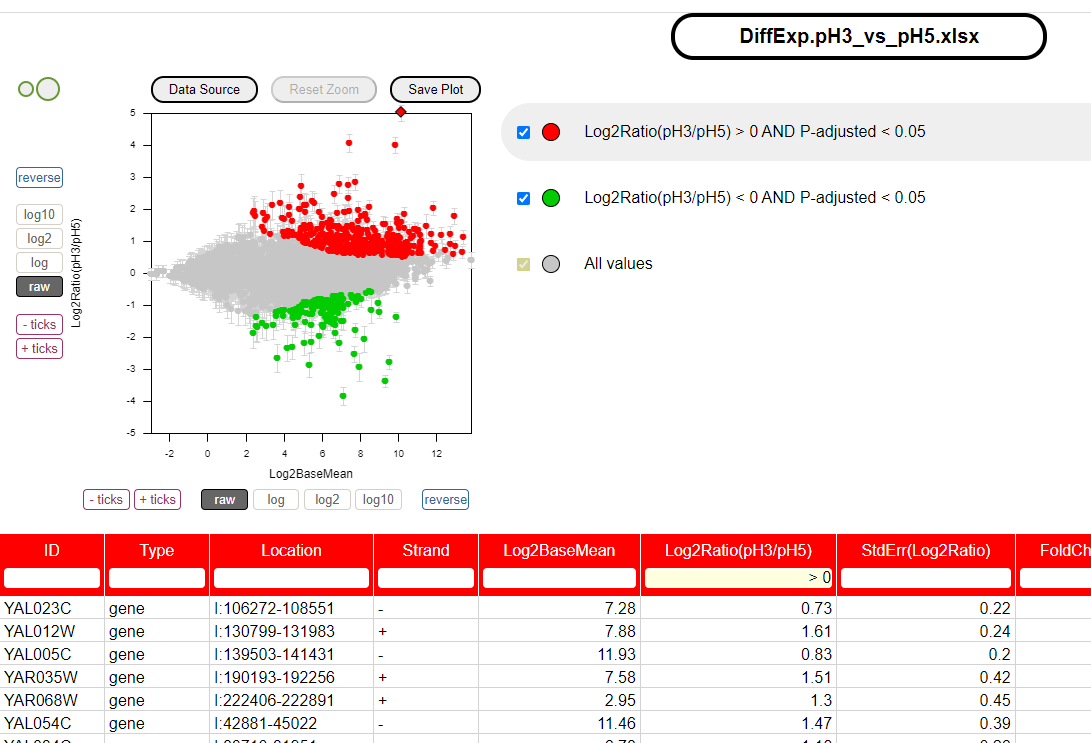
Task: Toggle the red Log2Ratio > 0 series checkbox
Action: click(x=524, y=132)
